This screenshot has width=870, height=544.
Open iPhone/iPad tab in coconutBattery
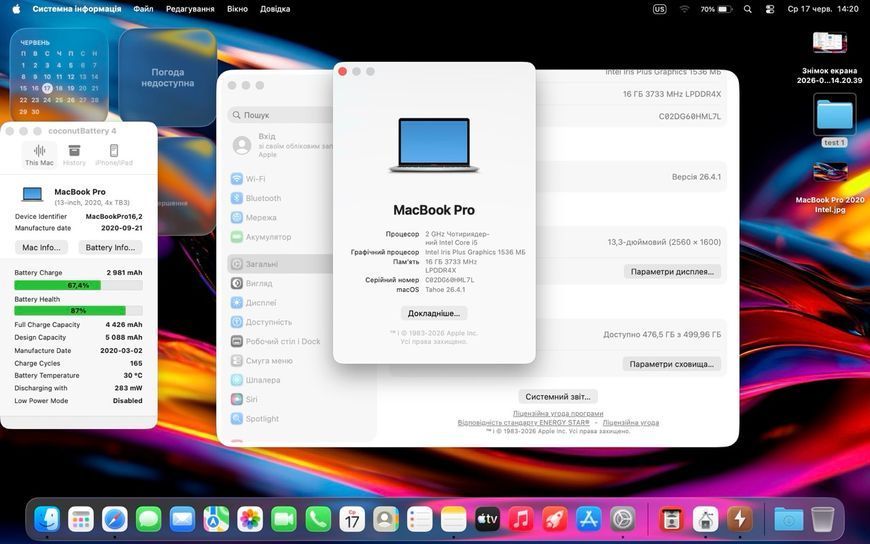point(114,155)
